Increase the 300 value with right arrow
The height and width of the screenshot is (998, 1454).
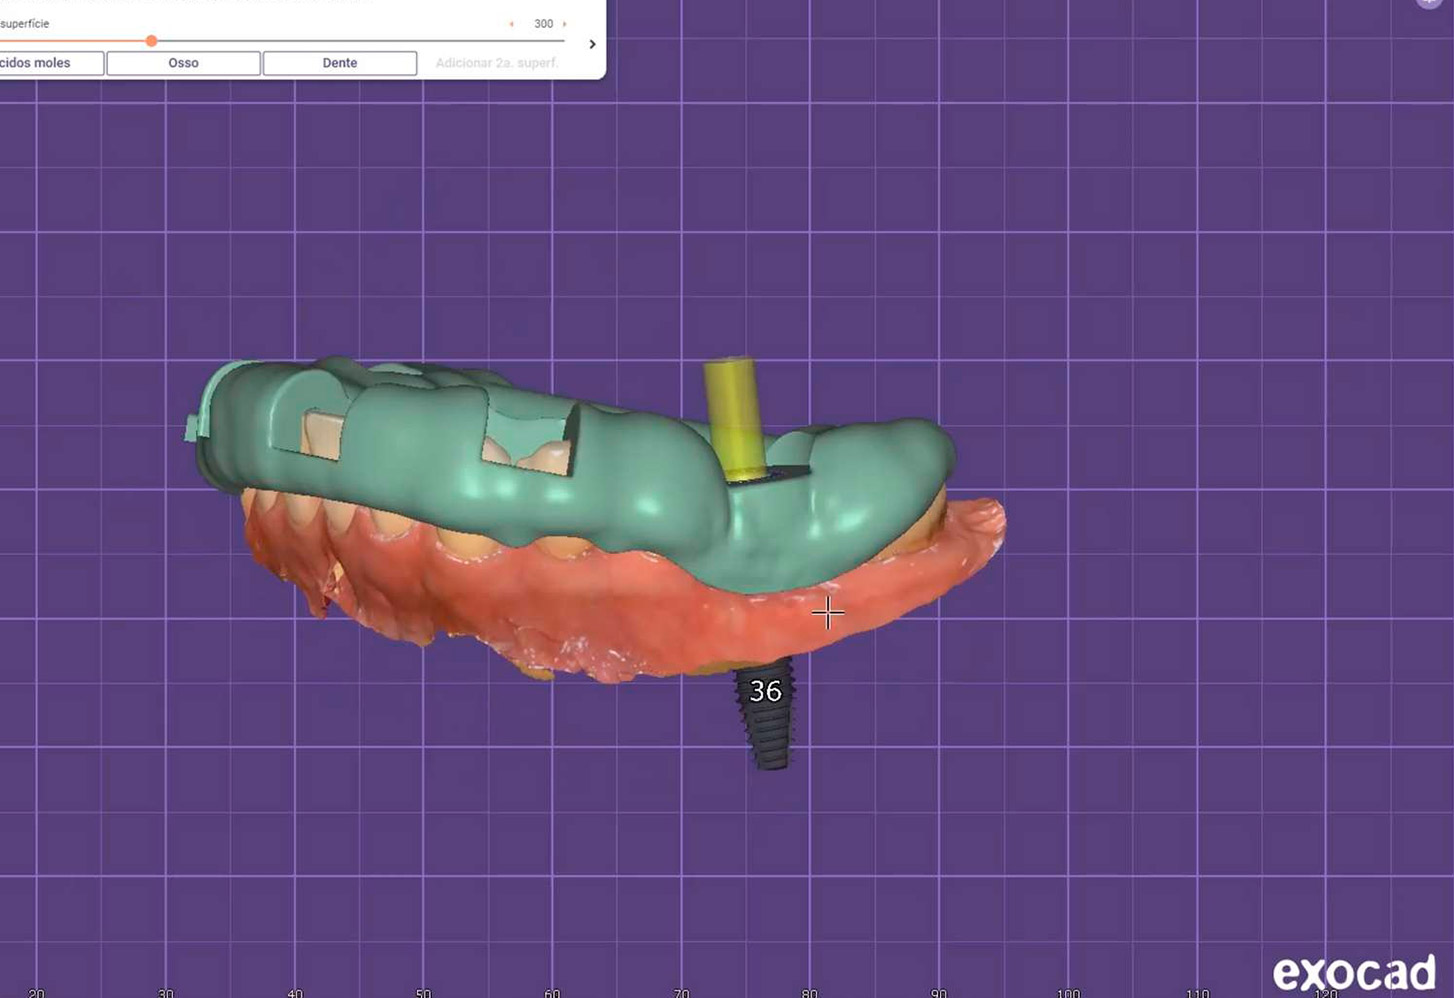[565, 24]
